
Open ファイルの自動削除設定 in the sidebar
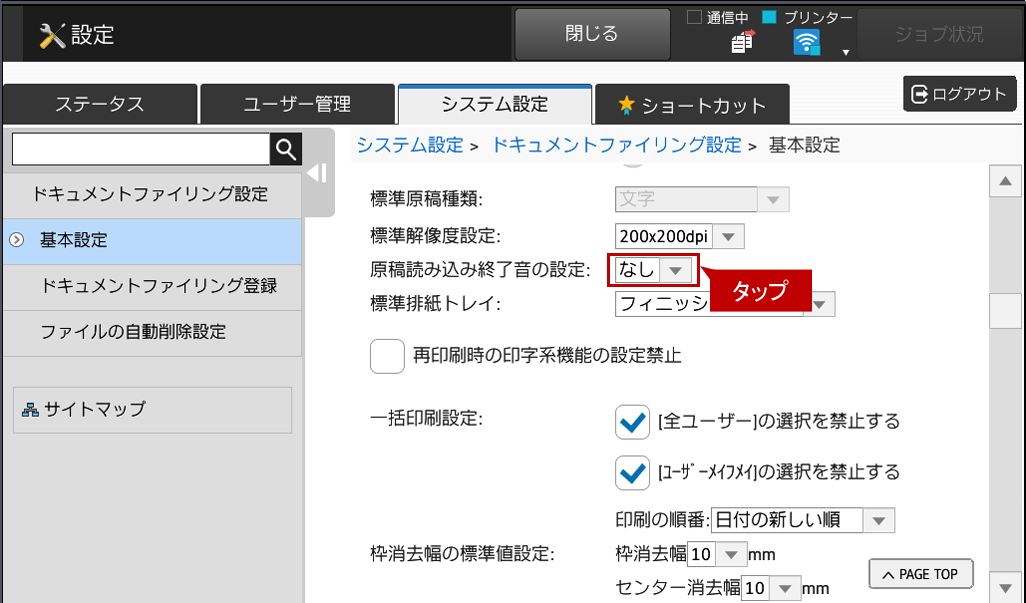[152, 332]
